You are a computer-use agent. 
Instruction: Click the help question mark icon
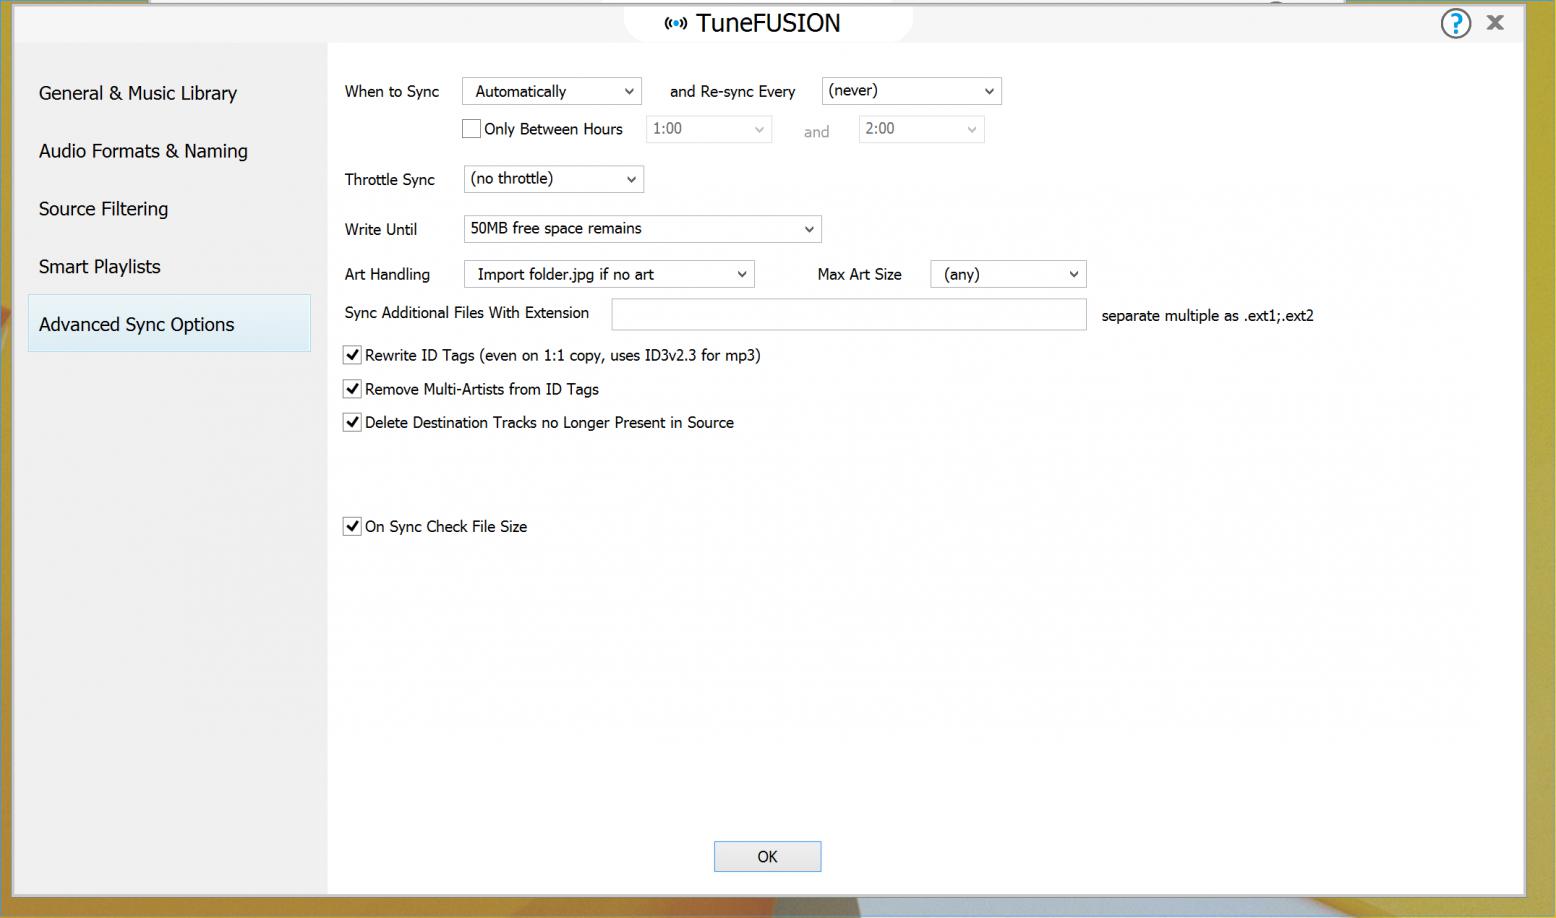pos(1455,23)
